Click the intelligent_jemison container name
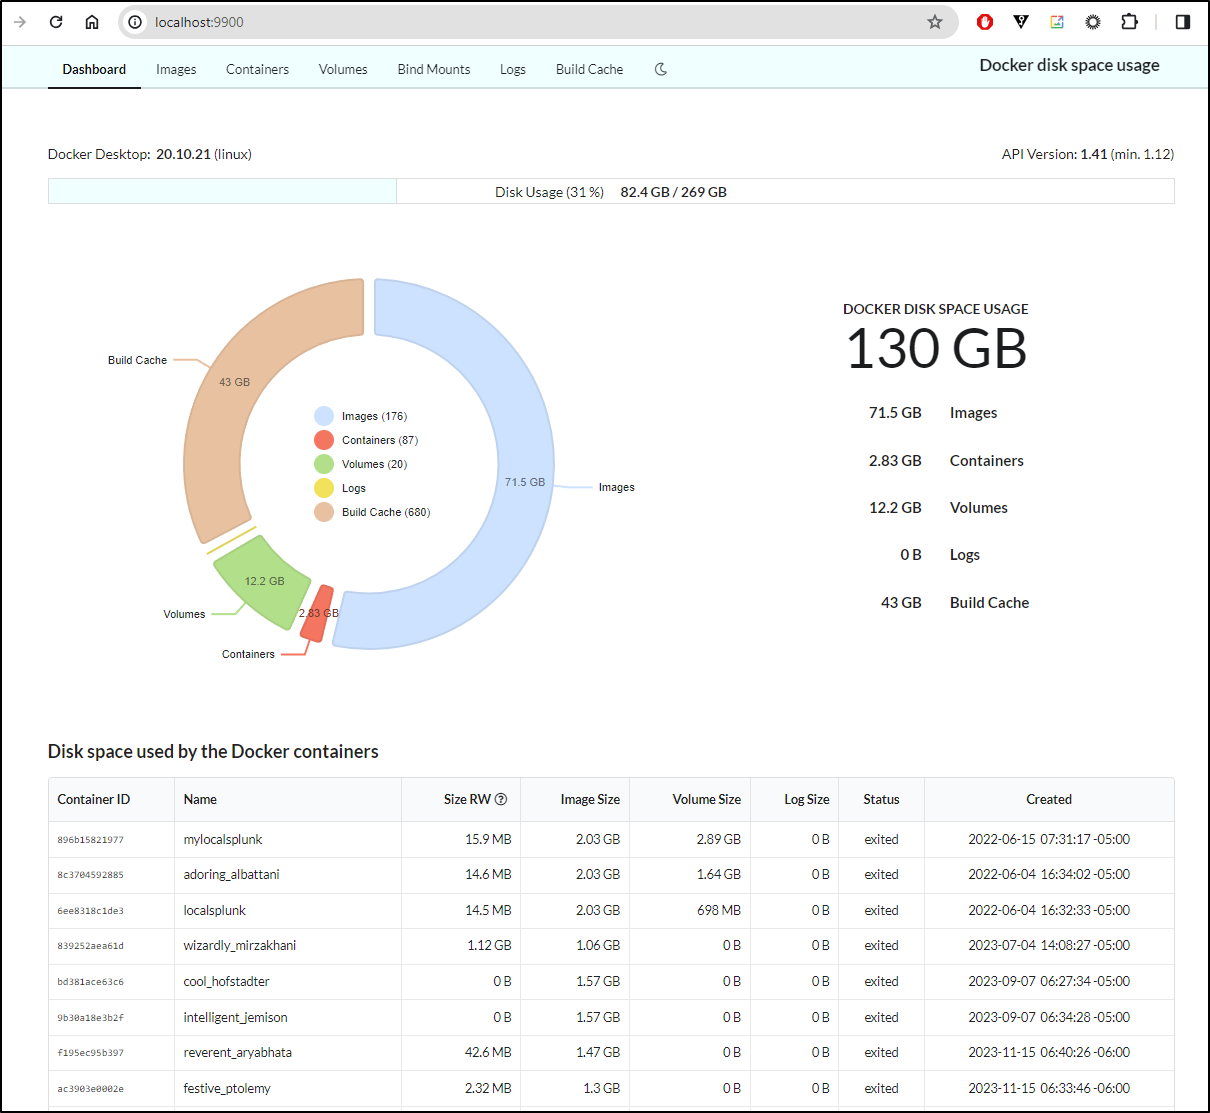1210x1113 pixels. pos(236,1017)
